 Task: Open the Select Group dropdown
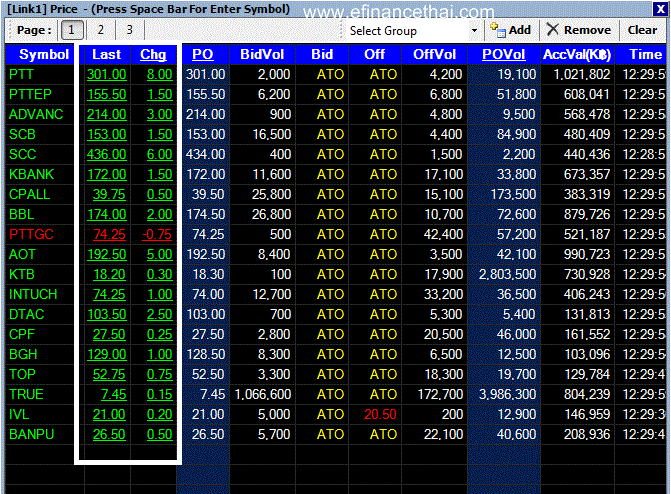tap(474, 30)
